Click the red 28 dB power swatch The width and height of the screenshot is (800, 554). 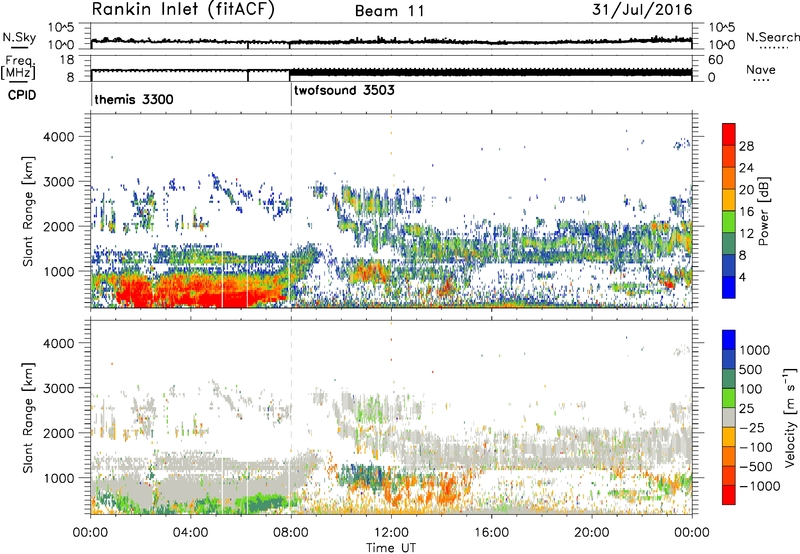729,134
